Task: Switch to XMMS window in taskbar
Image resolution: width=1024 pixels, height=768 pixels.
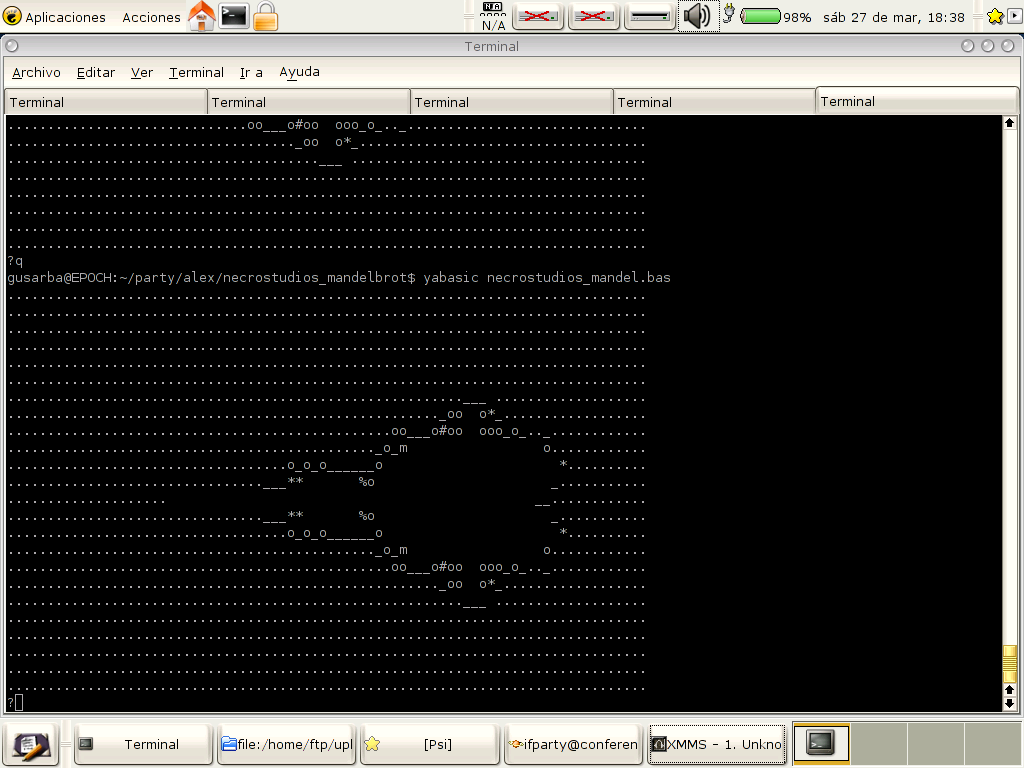Action: [716, 744]
